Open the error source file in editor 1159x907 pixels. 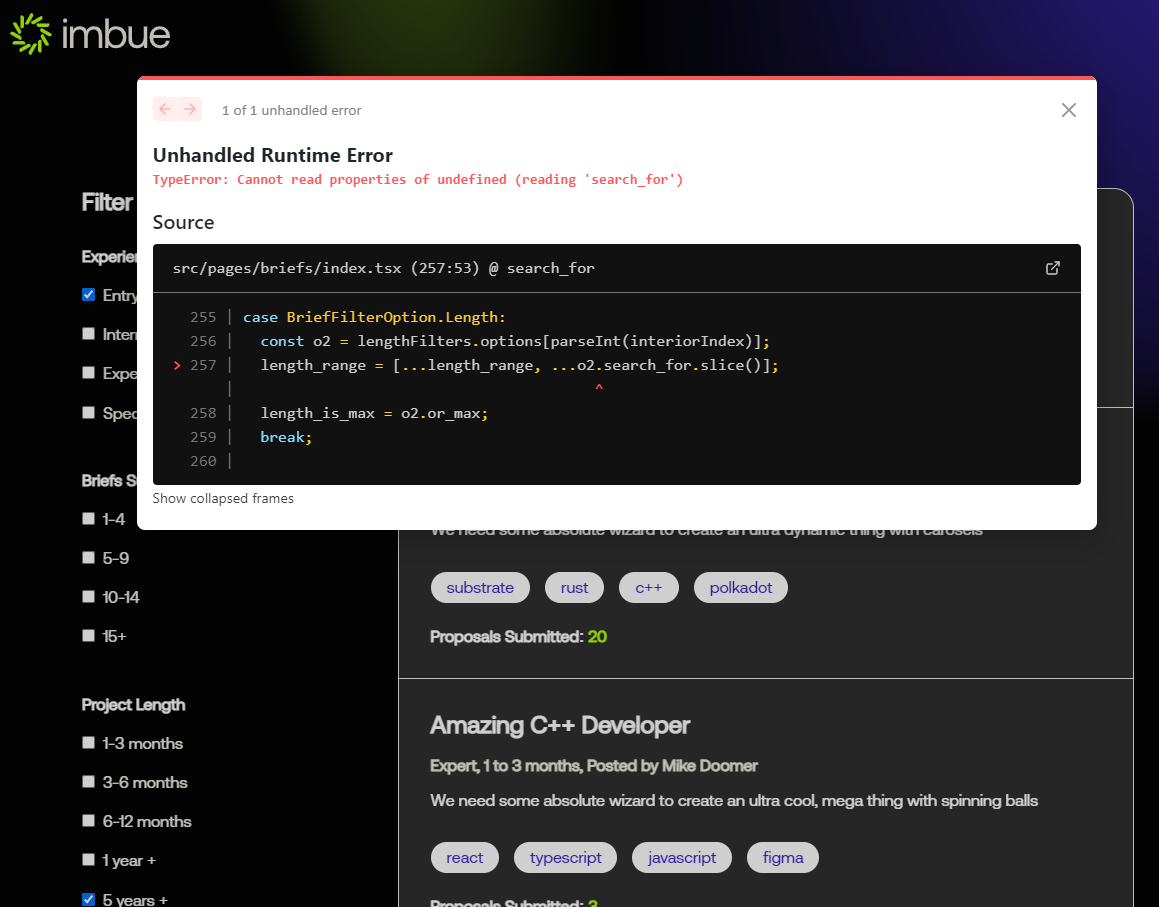pyautogui.click(x=1052, y=268)
